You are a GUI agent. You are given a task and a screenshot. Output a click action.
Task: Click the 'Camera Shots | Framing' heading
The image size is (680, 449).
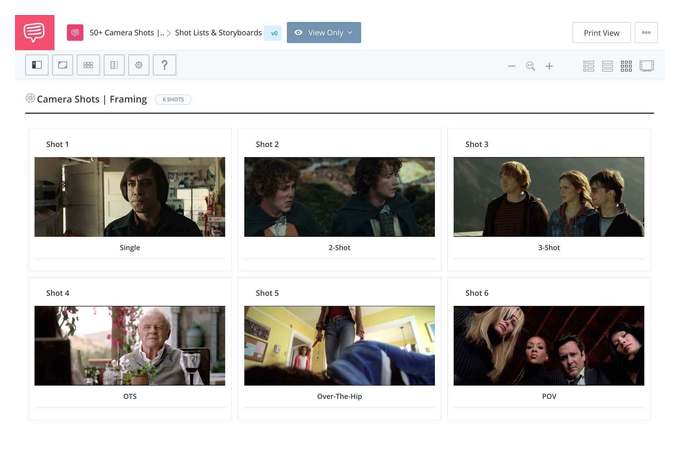tap(92, 99)
